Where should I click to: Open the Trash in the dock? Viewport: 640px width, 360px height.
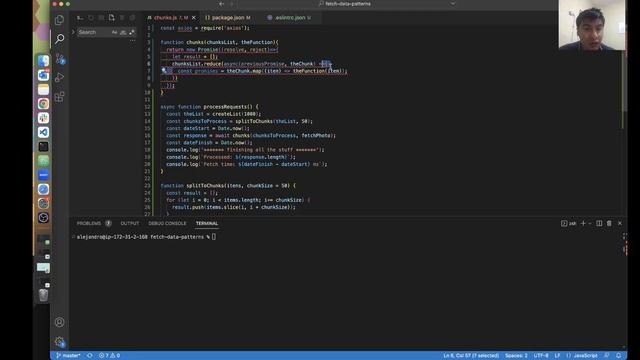(x=43, y=295)
